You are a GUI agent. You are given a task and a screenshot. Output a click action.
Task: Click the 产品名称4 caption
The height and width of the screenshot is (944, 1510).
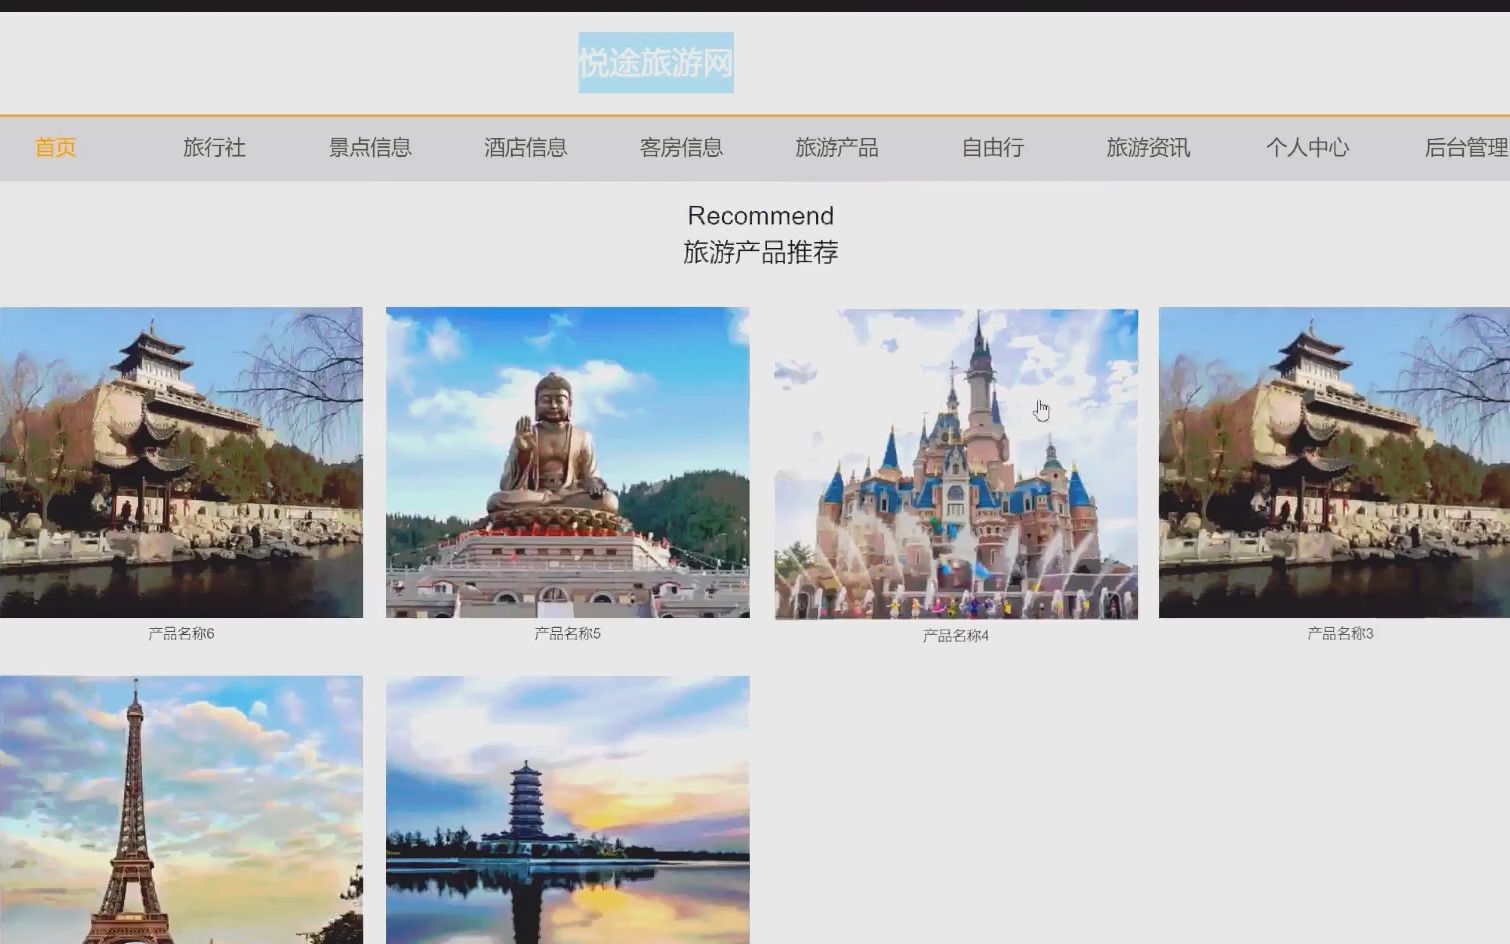pyautogui.click(x=956, y=635)
